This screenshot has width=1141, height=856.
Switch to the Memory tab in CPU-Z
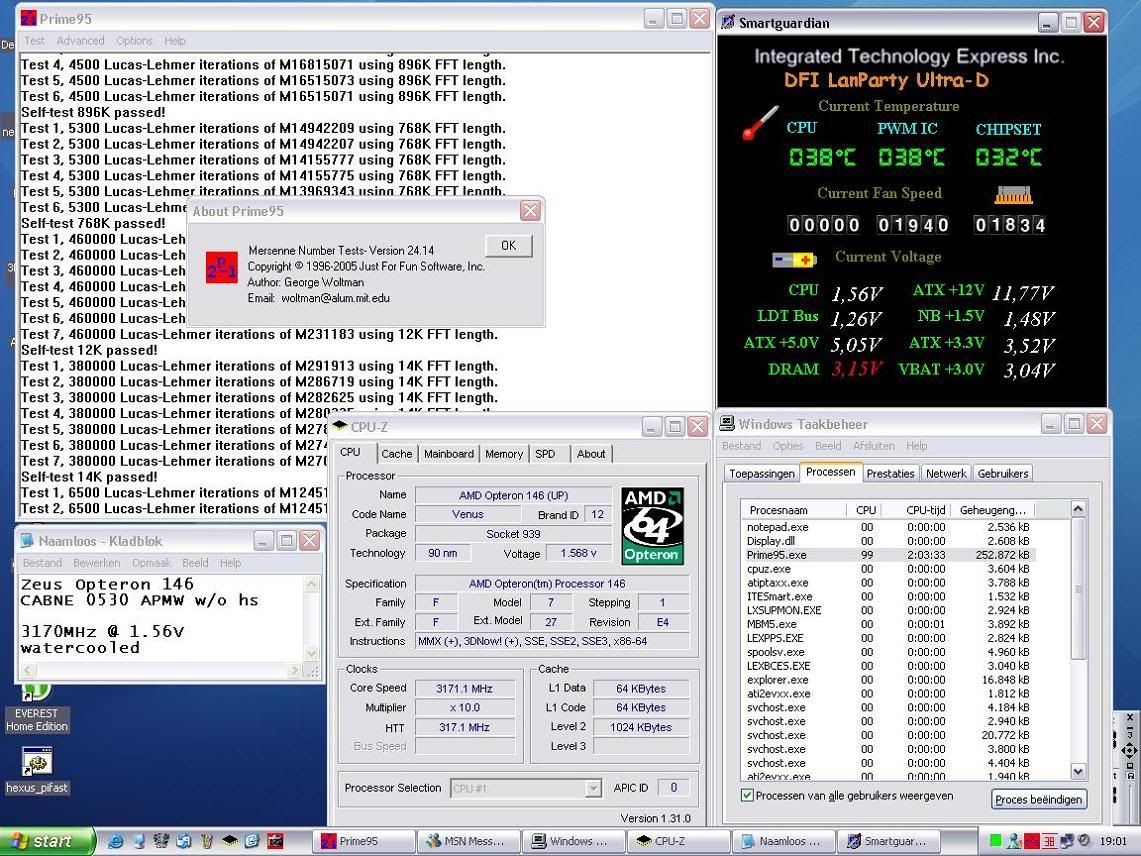(504, 453)
